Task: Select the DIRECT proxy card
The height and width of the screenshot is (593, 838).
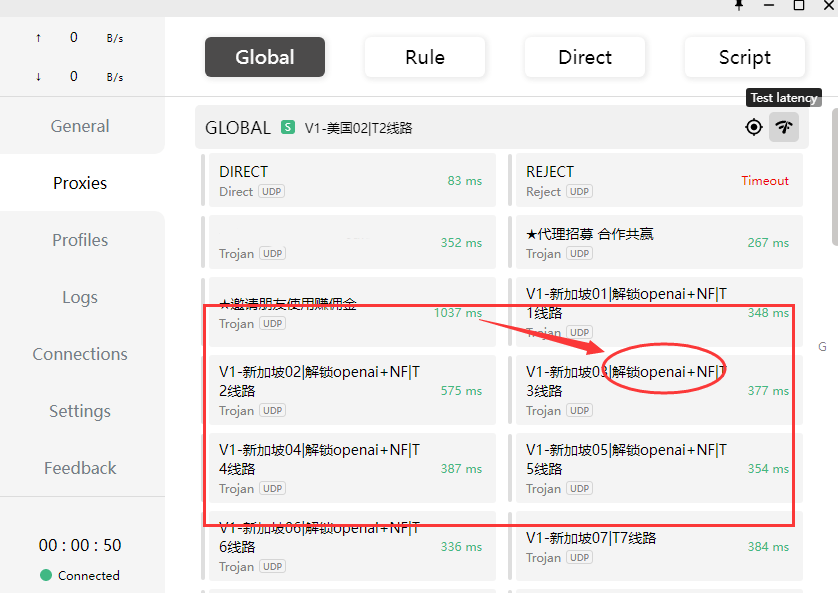Action: click(349, 181)
